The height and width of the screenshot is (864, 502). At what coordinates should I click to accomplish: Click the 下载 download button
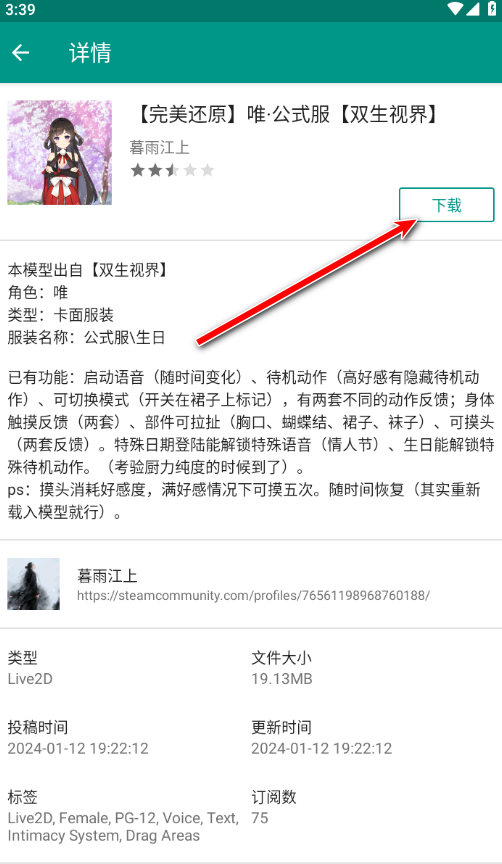coord(446,205)
